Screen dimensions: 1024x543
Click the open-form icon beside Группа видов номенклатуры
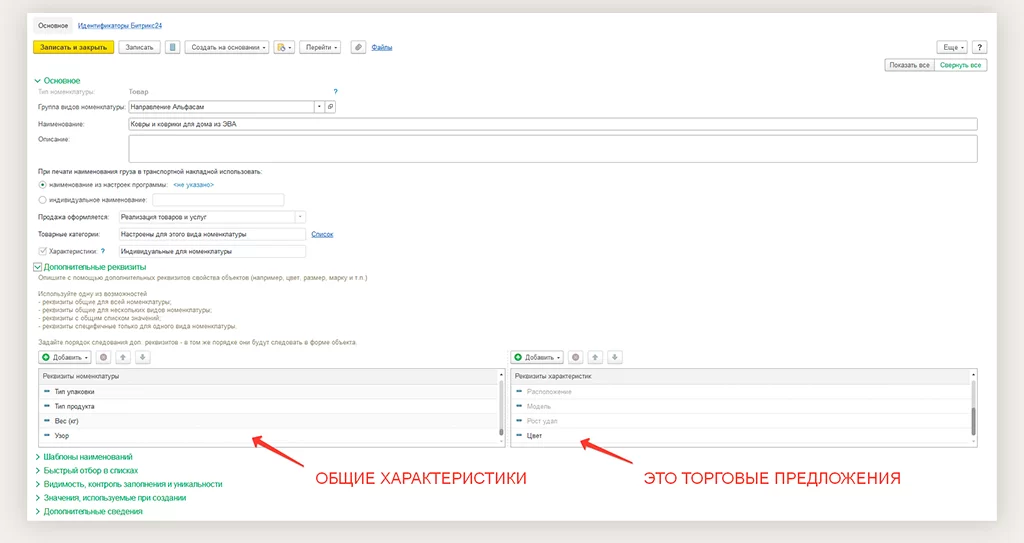tap(331, 106)
